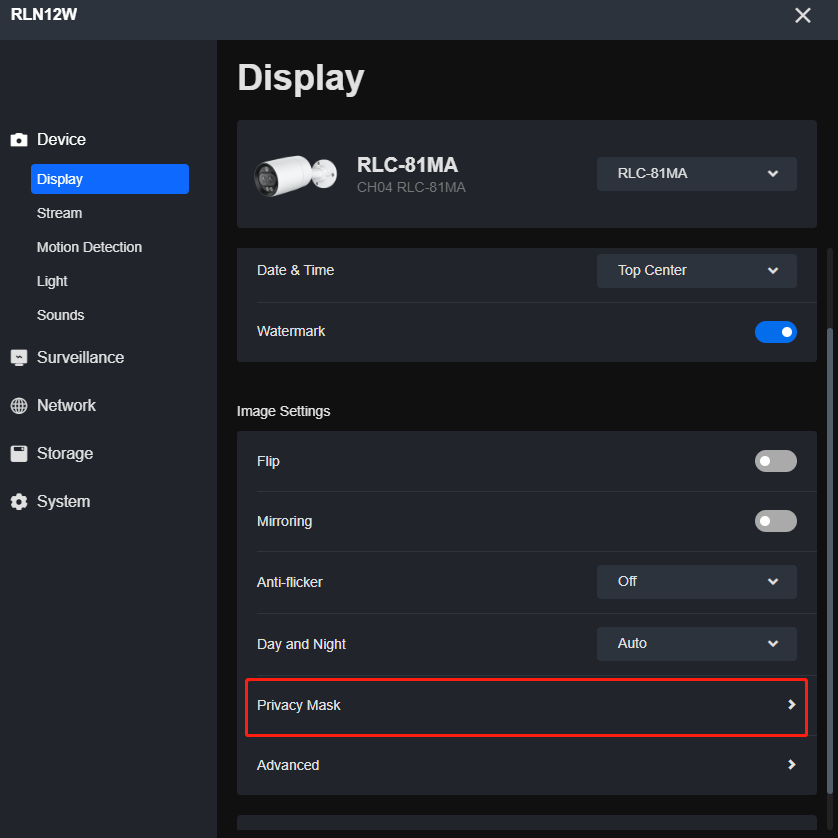Click the Surveillance monitor icon
Screen dimensions: 838x838
coord(19,358)
